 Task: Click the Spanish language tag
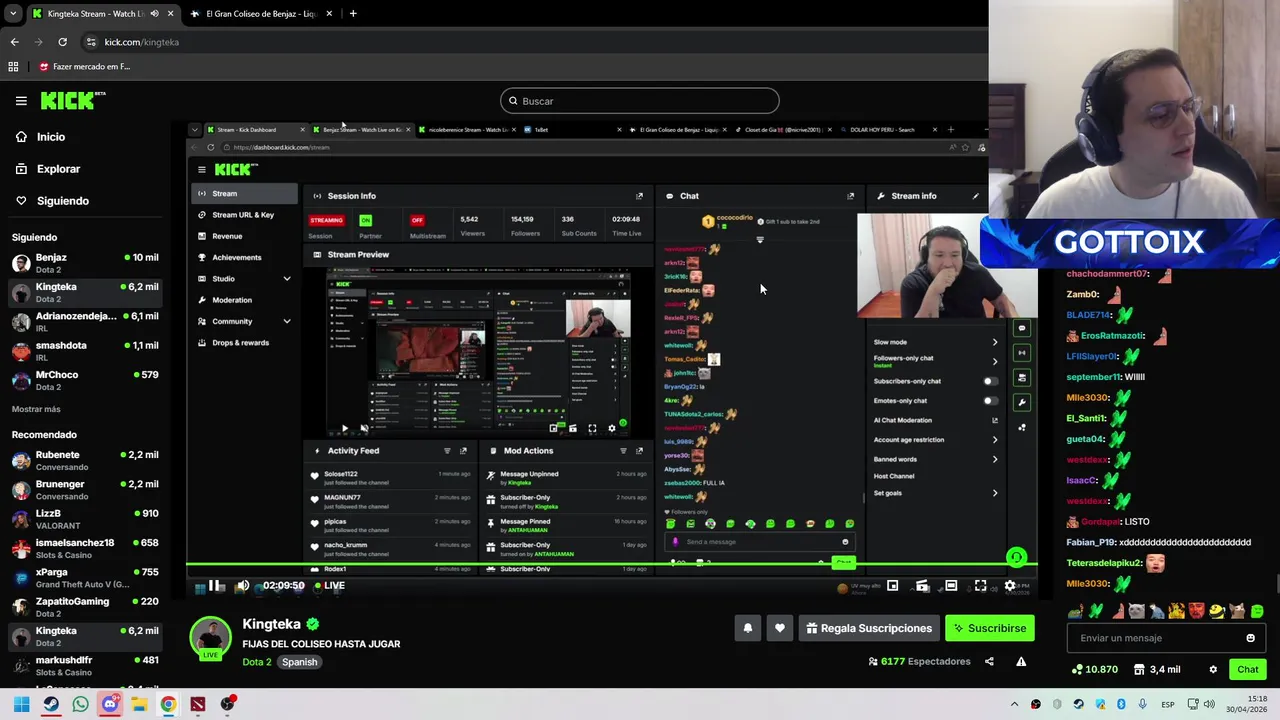299,662
